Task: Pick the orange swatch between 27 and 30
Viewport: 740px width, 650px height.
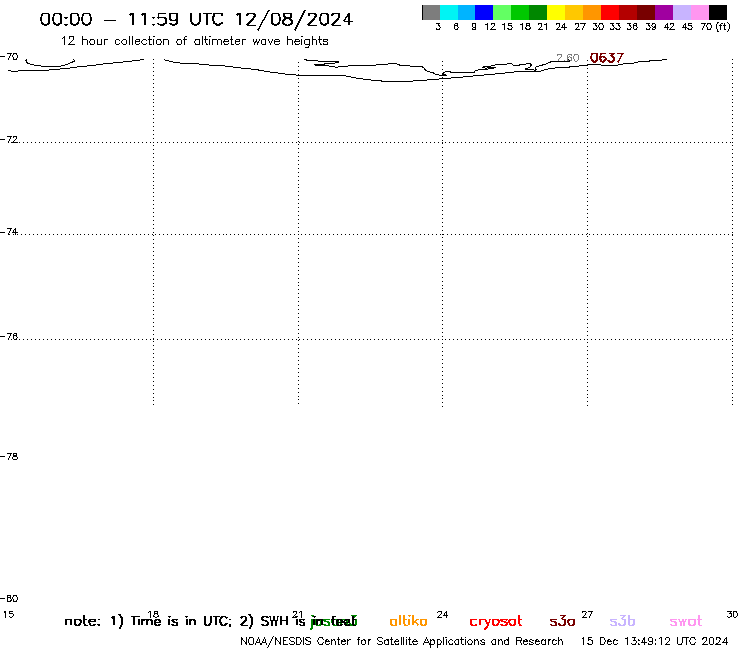Action: pyautogui.click(x=592, y=12)
